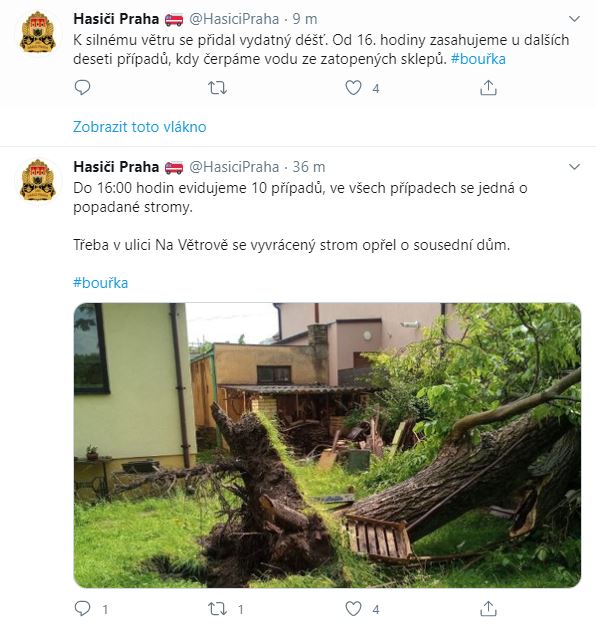Retweet the fallen tree tweet

click(218, 608)
